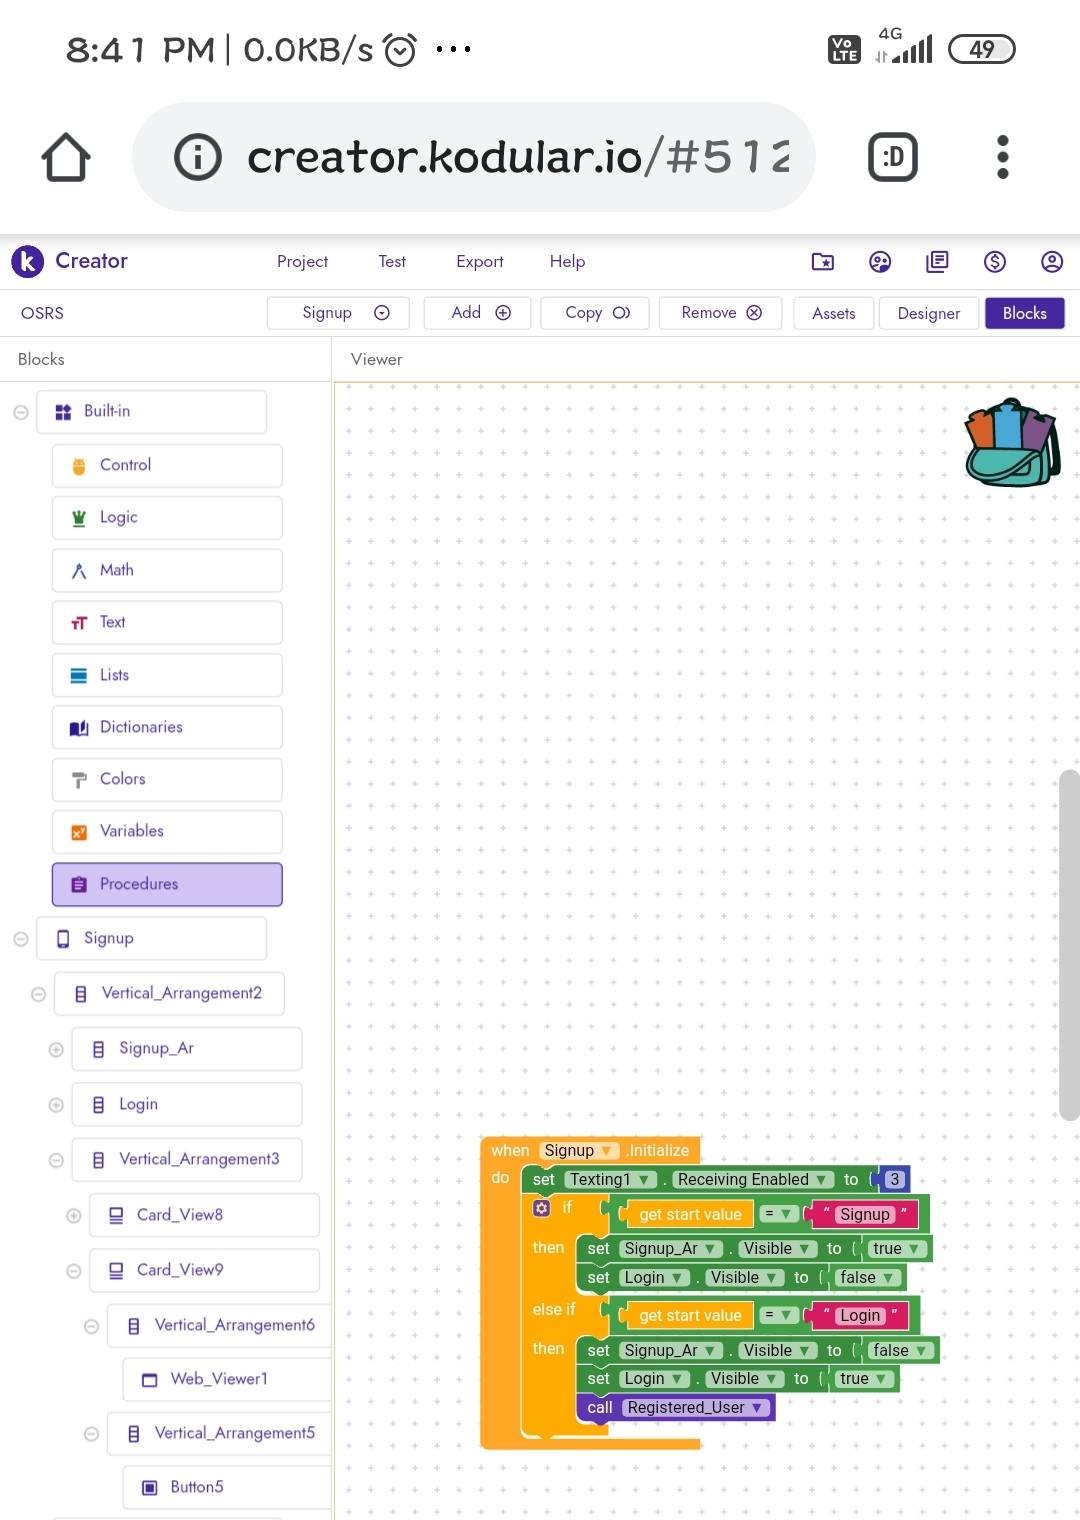
Task: Expand the Card_View8 tree node
Action: (x=73, y=1216)
